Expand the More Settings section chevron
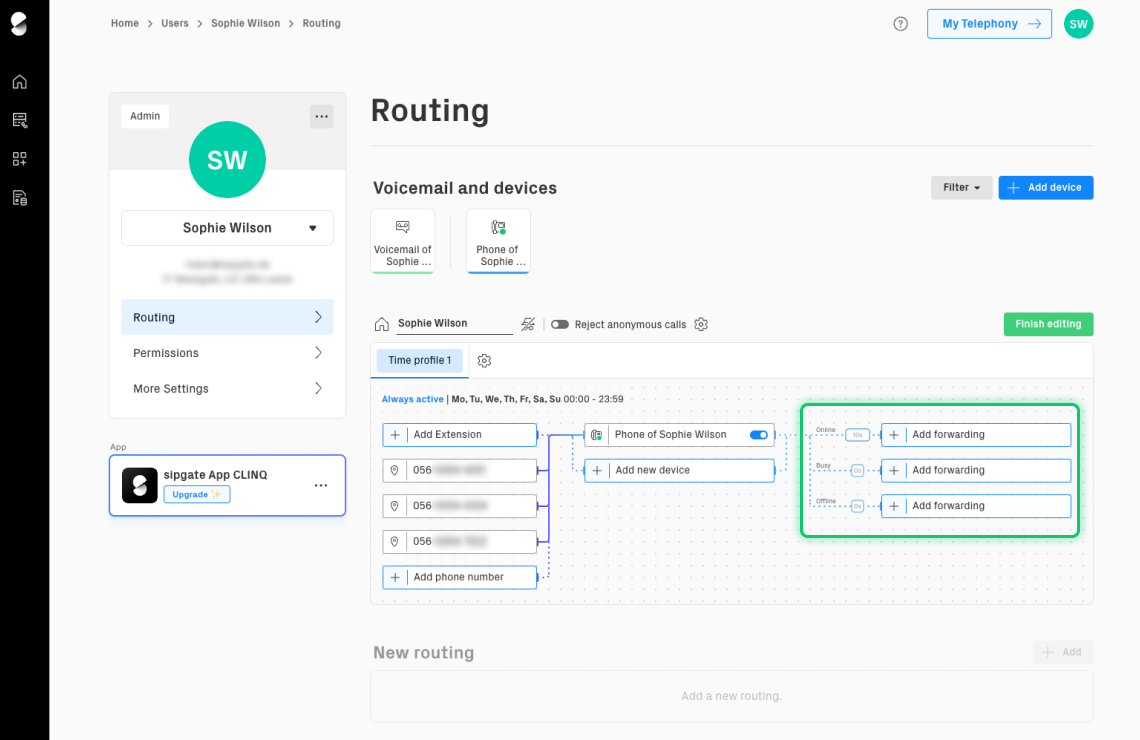Screen dimensions: 1140x740 [x=318, y=388]
